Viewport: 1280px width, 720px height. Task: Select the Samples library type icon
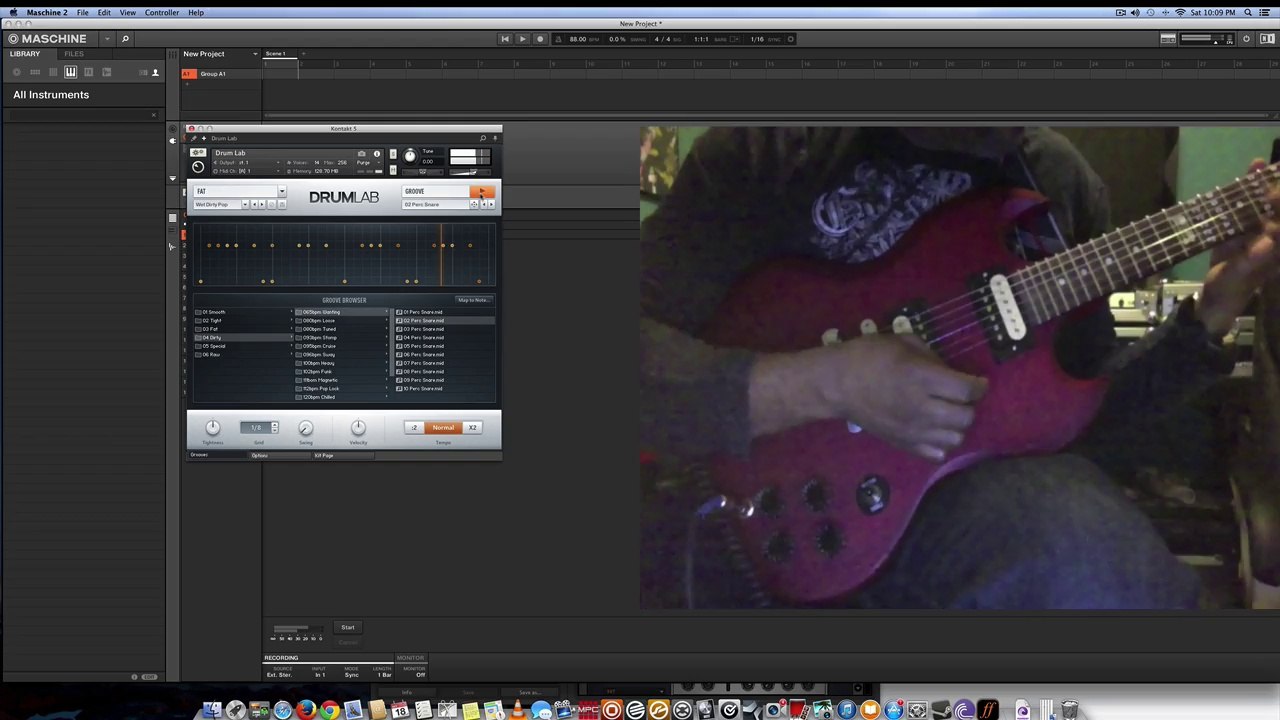tap(106, 72)
